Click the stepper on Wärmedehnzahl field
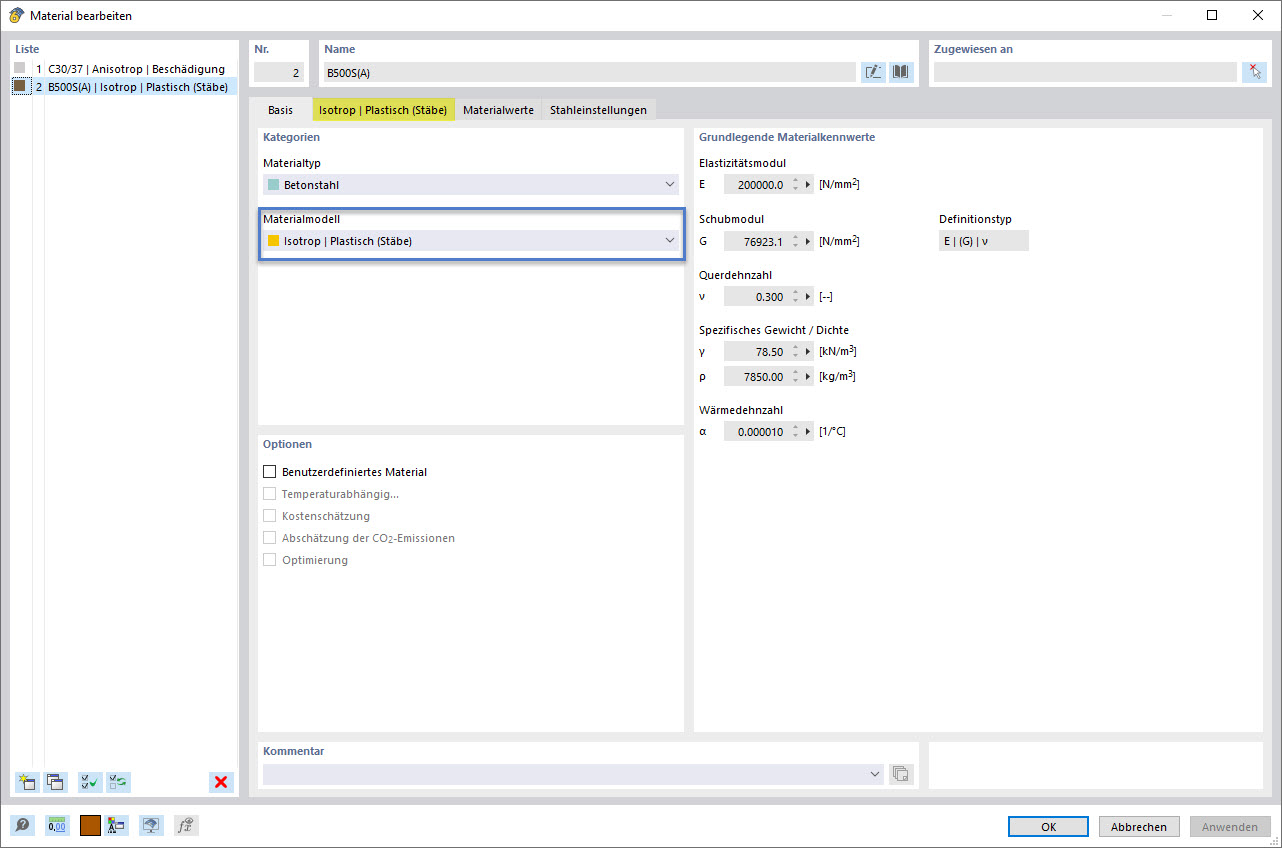Viewport: 1282px width, 848px height. tap(795, 432)
